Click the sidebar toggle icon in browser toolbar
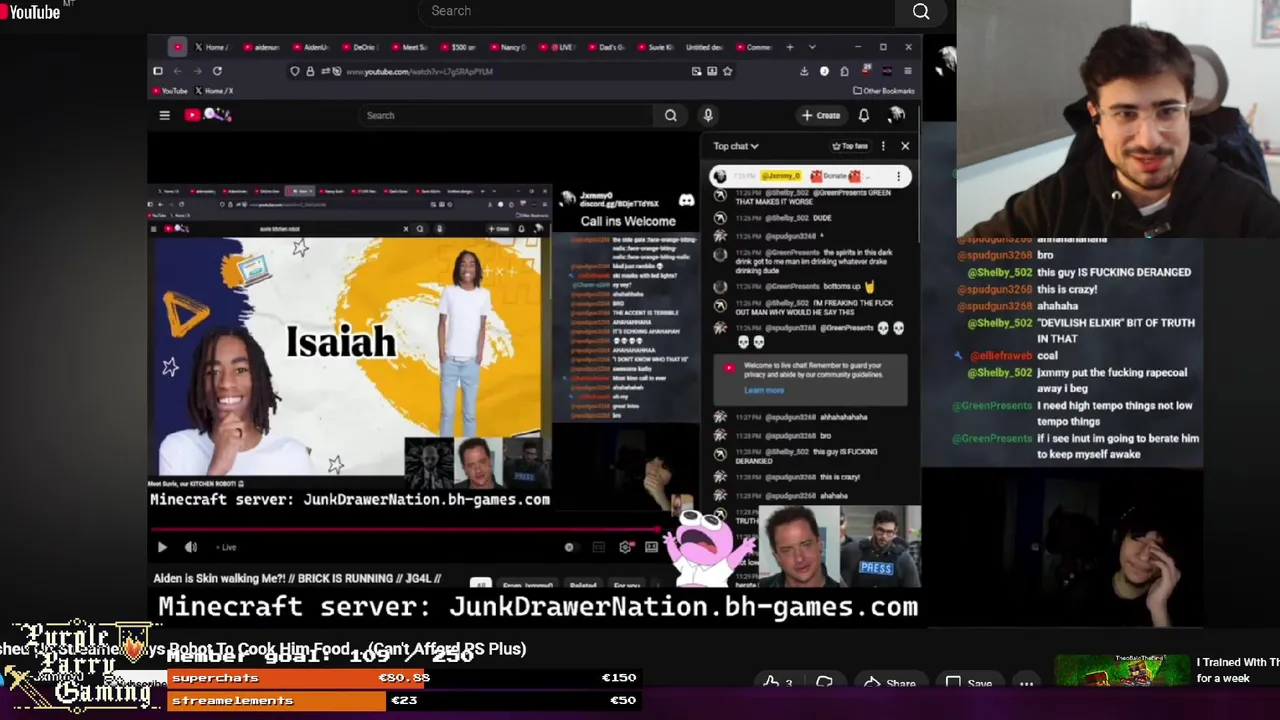Screen dimensions: 1280x720 click(157, 71)
